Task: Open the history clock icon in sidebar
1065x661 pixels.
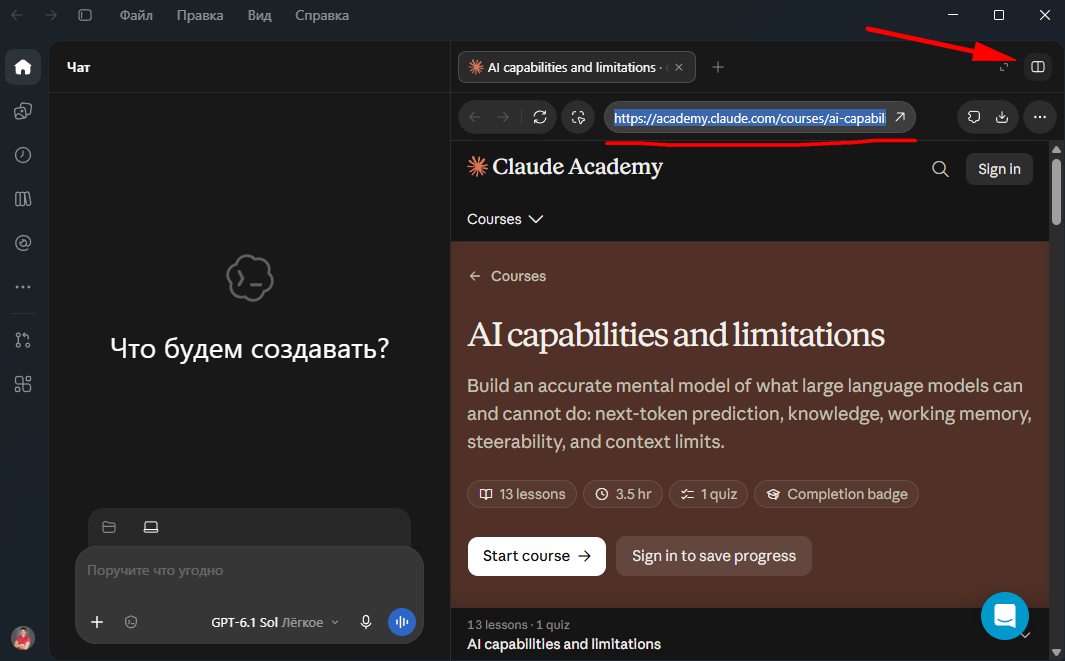Action: 23,155
